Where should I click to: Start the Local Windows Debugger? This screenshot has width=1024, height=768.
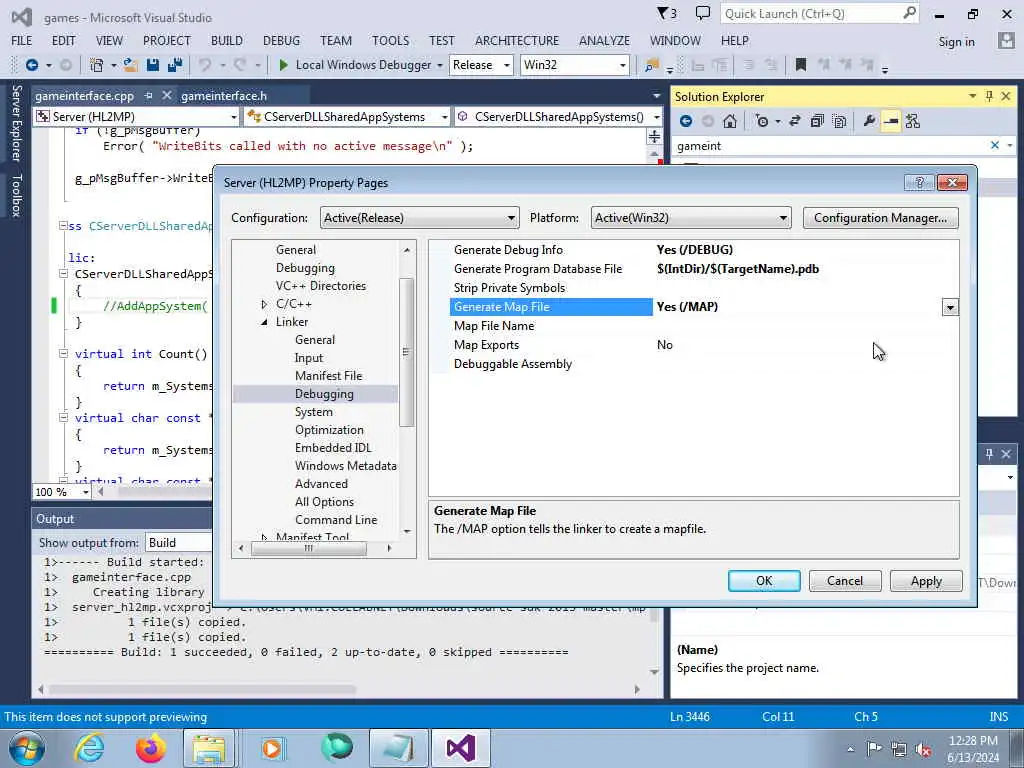click(356, 65)
